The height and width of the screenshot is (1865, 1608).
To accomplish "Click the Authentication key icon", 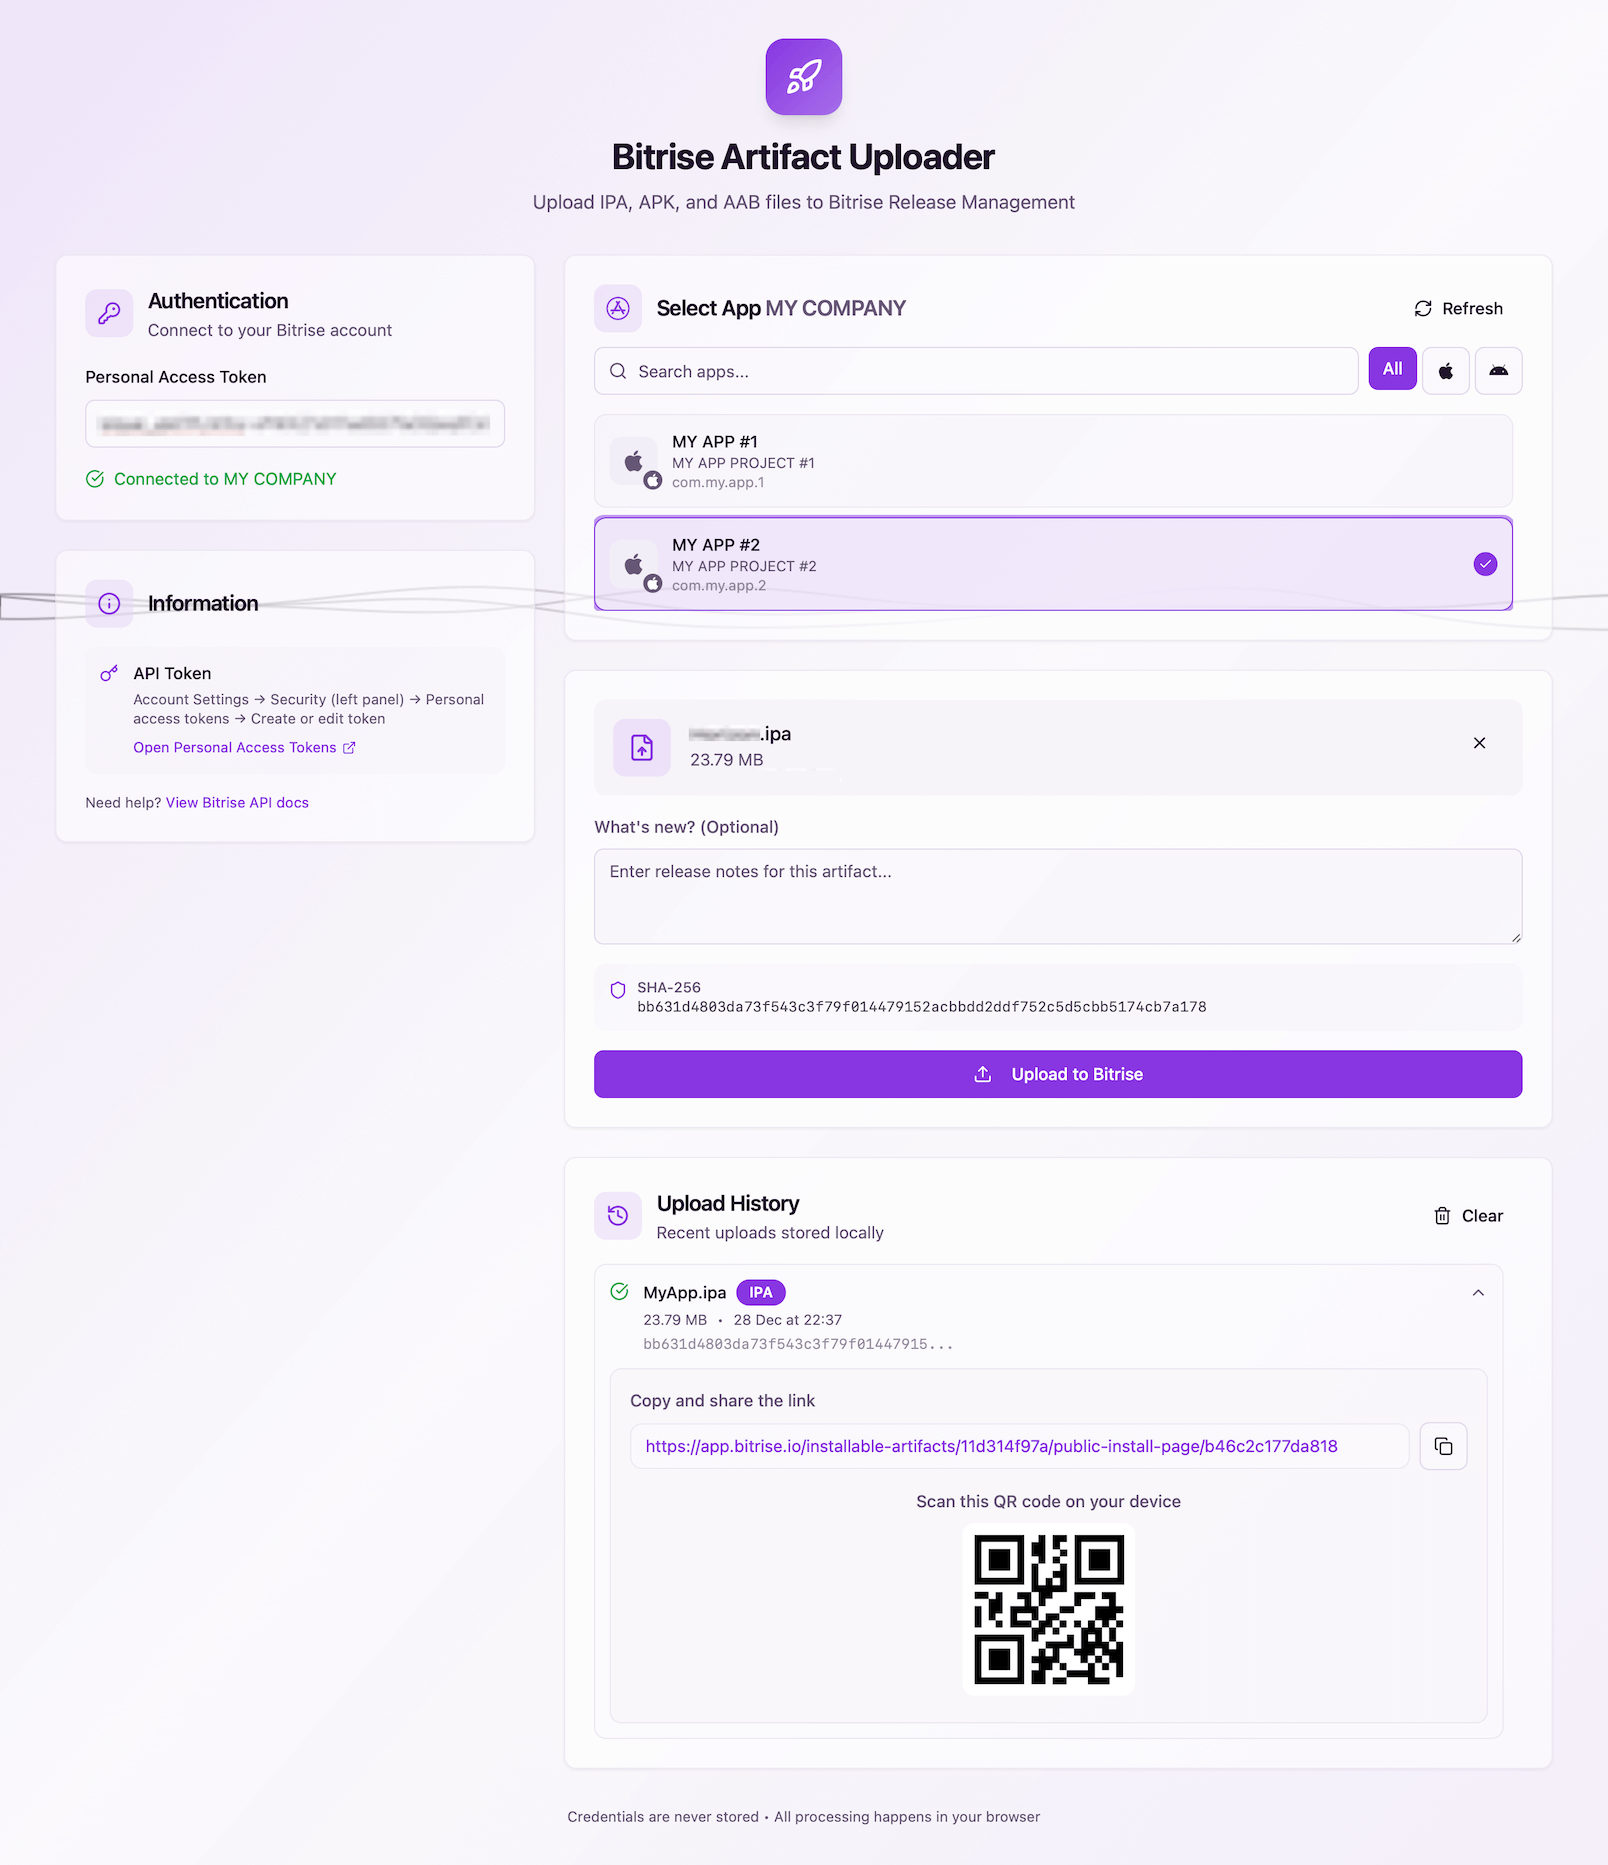I will (109, 313).
